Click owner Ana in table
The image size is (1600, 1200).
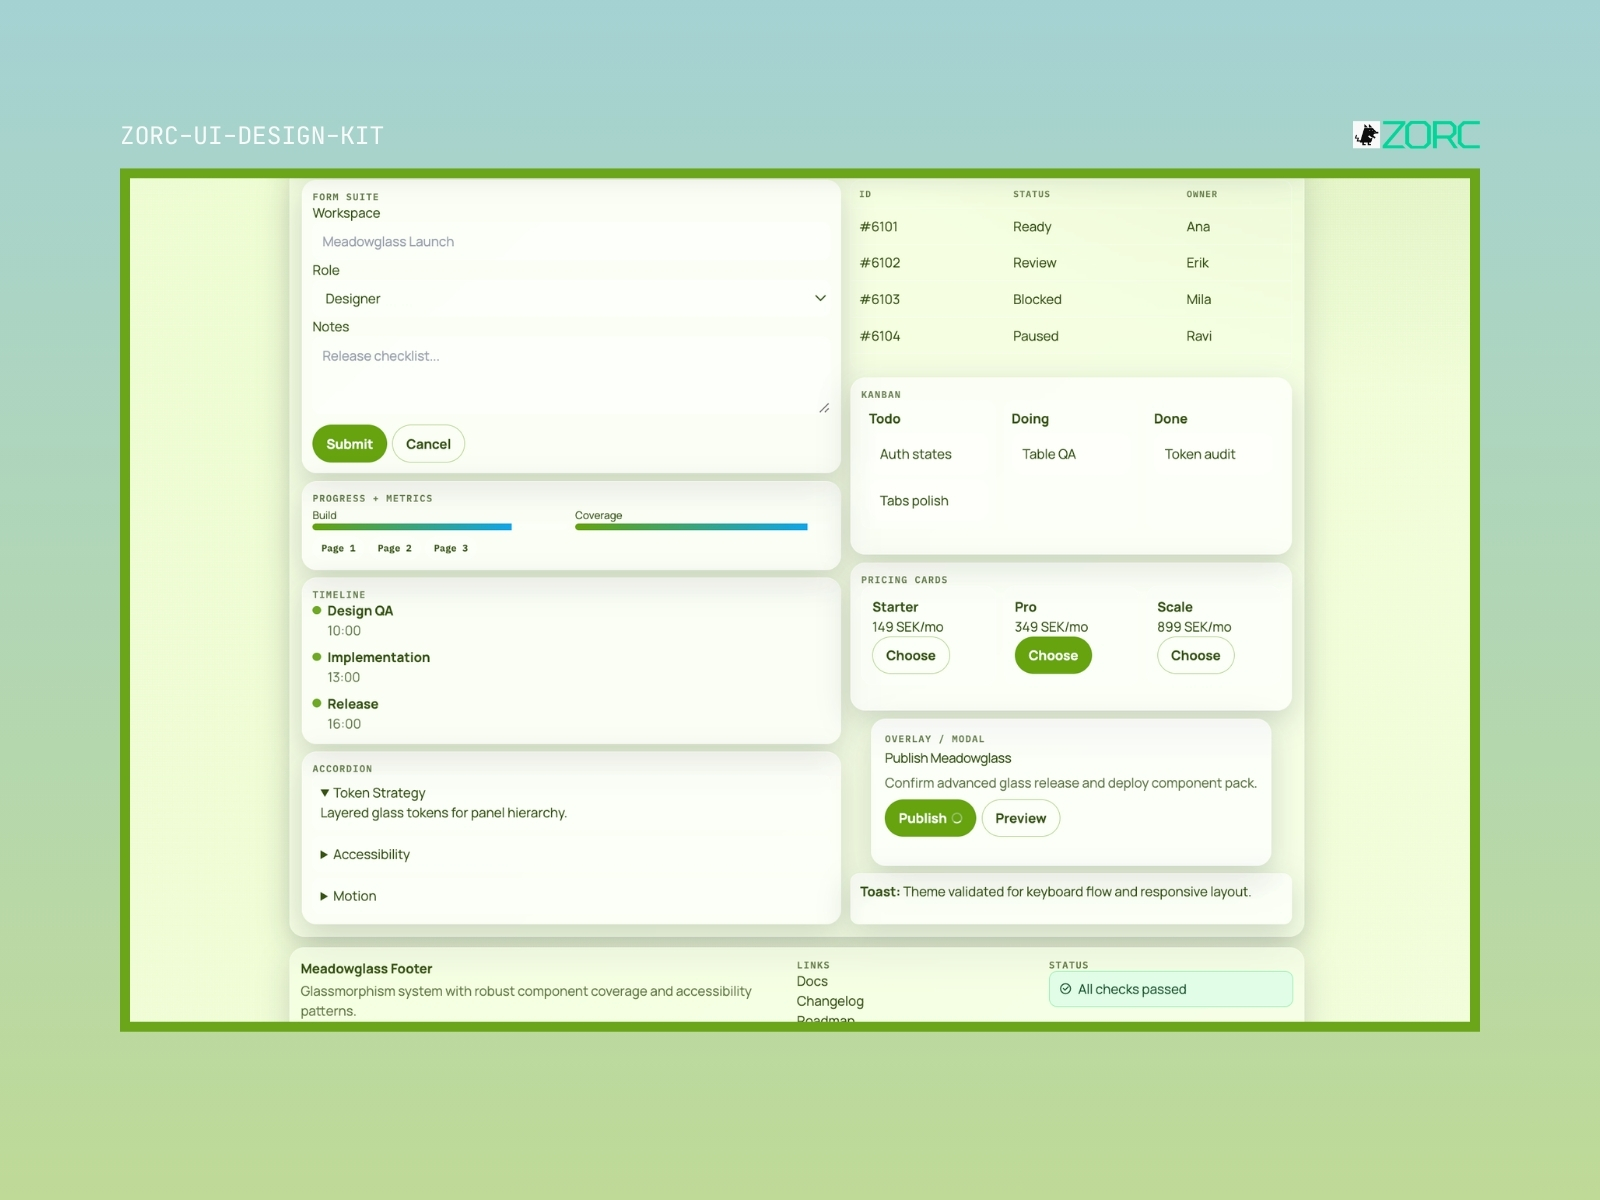click(x=1198, y=227)
